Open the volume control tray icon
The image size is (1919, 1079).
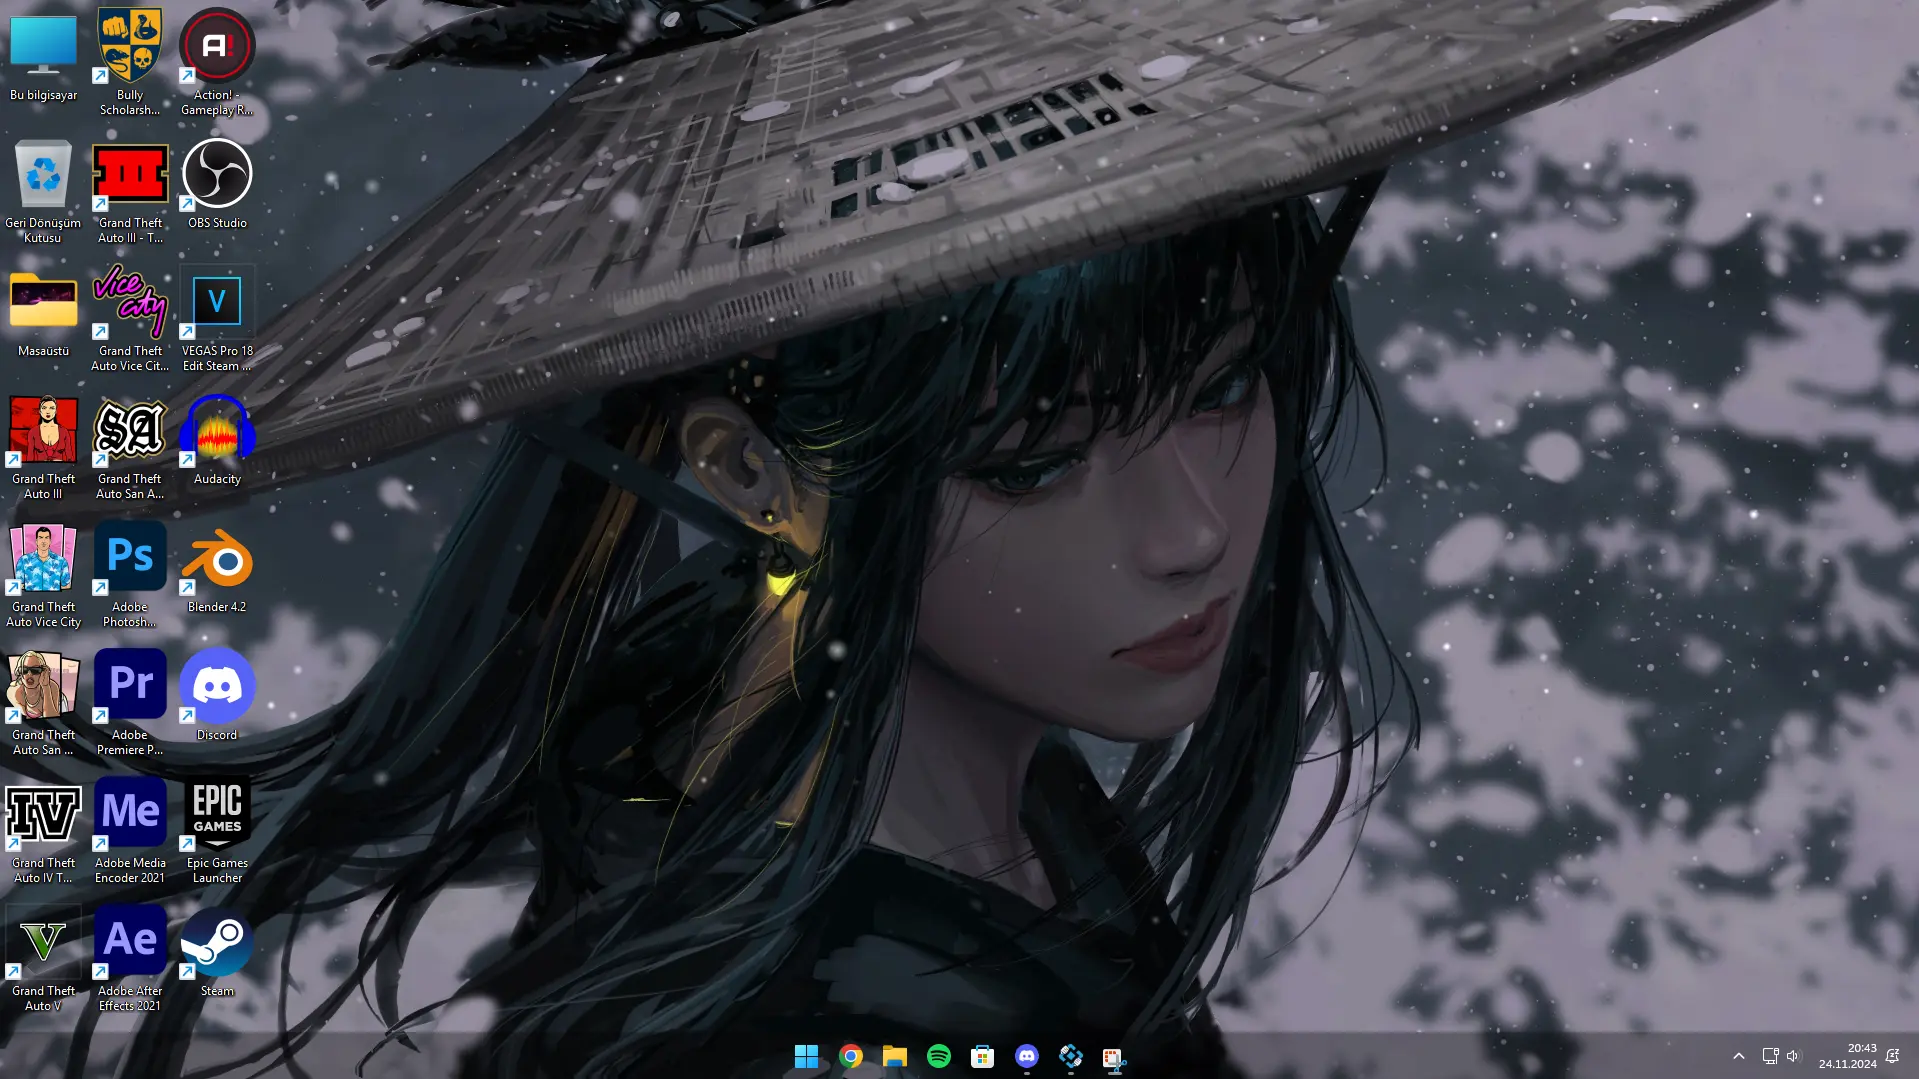pyautogui.click(x=1792, y=1056)
